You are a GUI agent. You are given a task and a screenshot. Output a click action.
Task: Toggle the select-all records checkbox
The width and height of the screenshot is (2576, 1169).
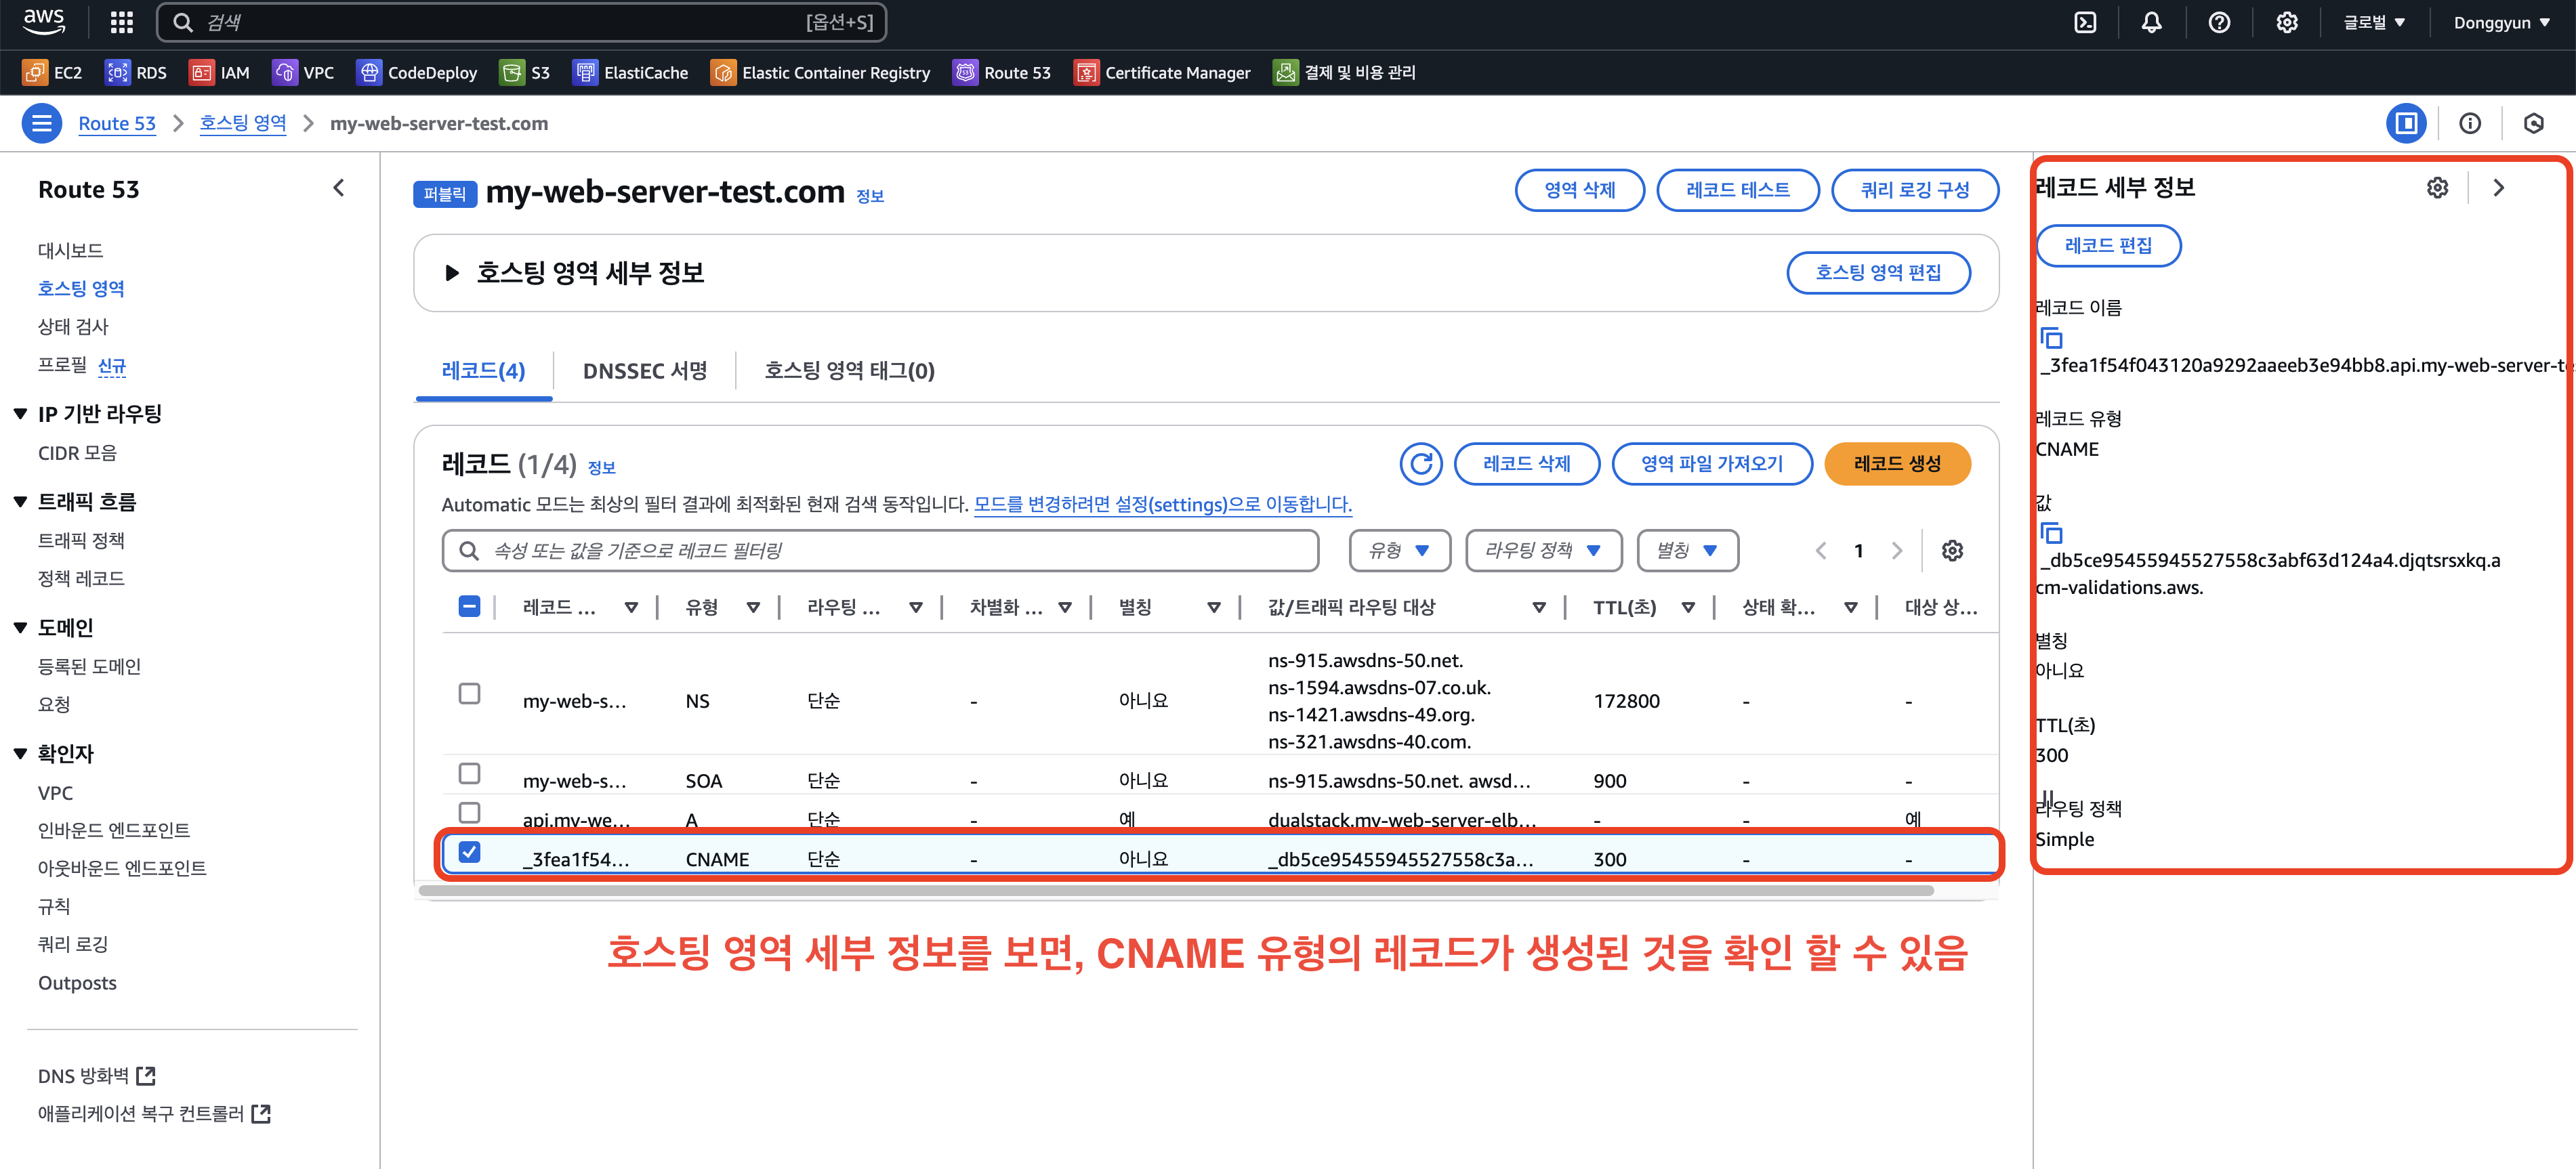pyautogui.click(x=469, y=607)
